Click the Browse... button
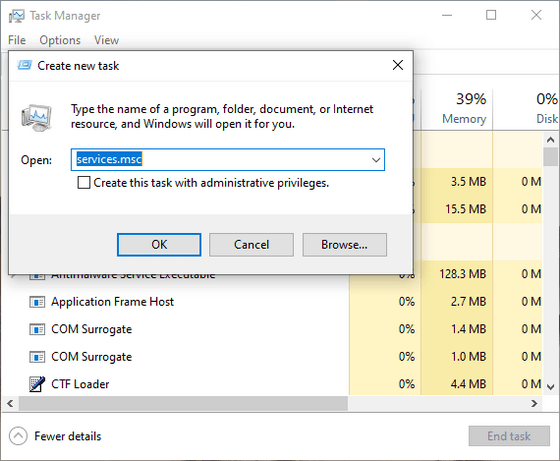 click(344, 245)
